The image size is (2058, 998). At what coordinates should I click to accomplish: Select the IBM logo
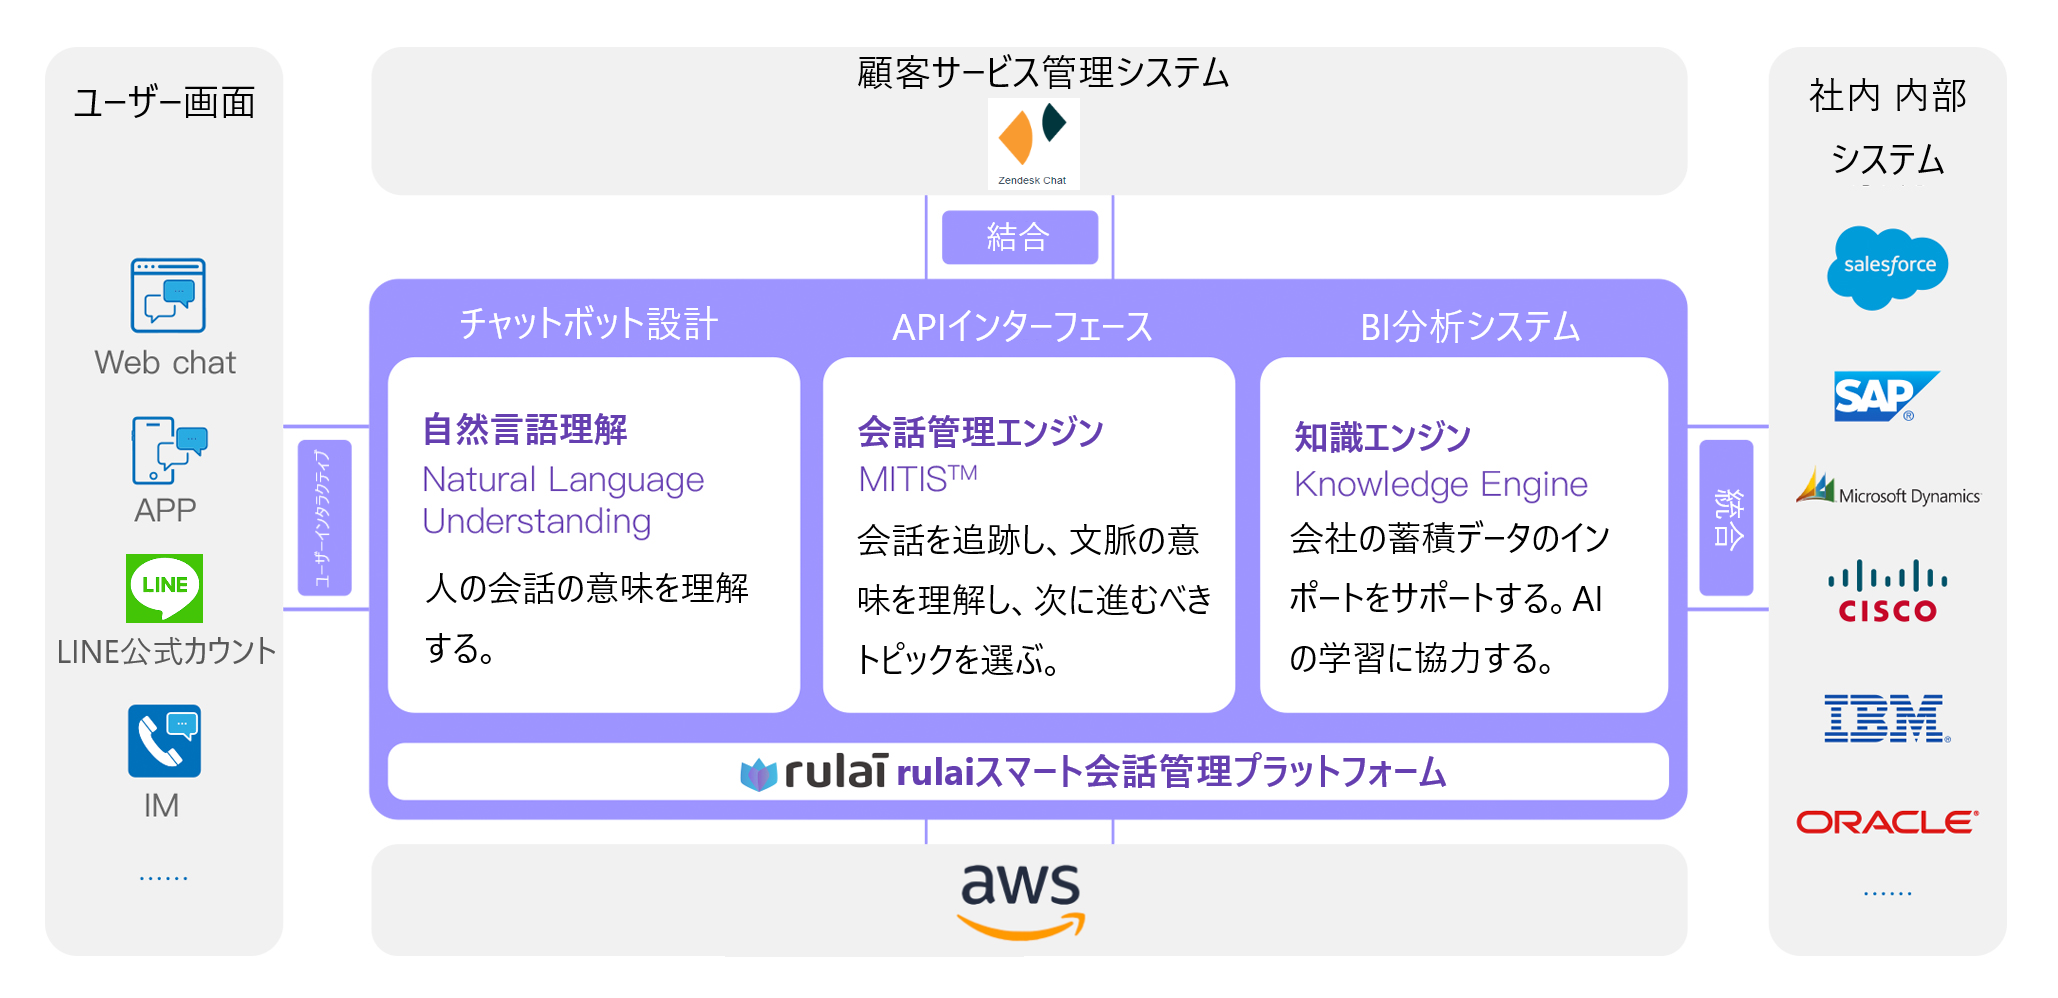click(1886, 719)
